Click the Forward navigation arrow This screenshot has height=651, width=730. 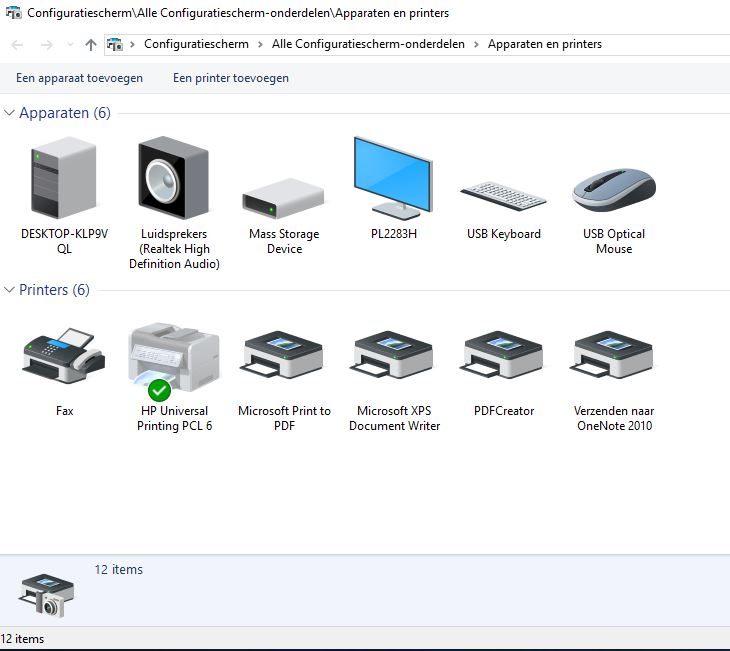pyautogui.click(x=47, y=45)
